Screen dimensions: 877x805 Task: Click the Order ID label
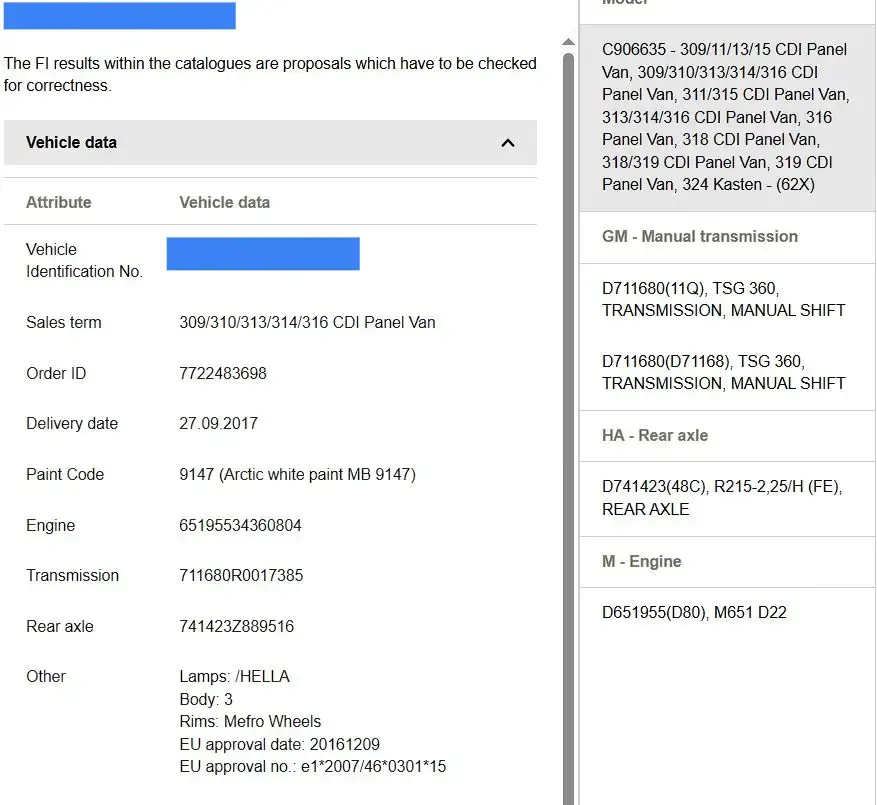coord(56,373)
